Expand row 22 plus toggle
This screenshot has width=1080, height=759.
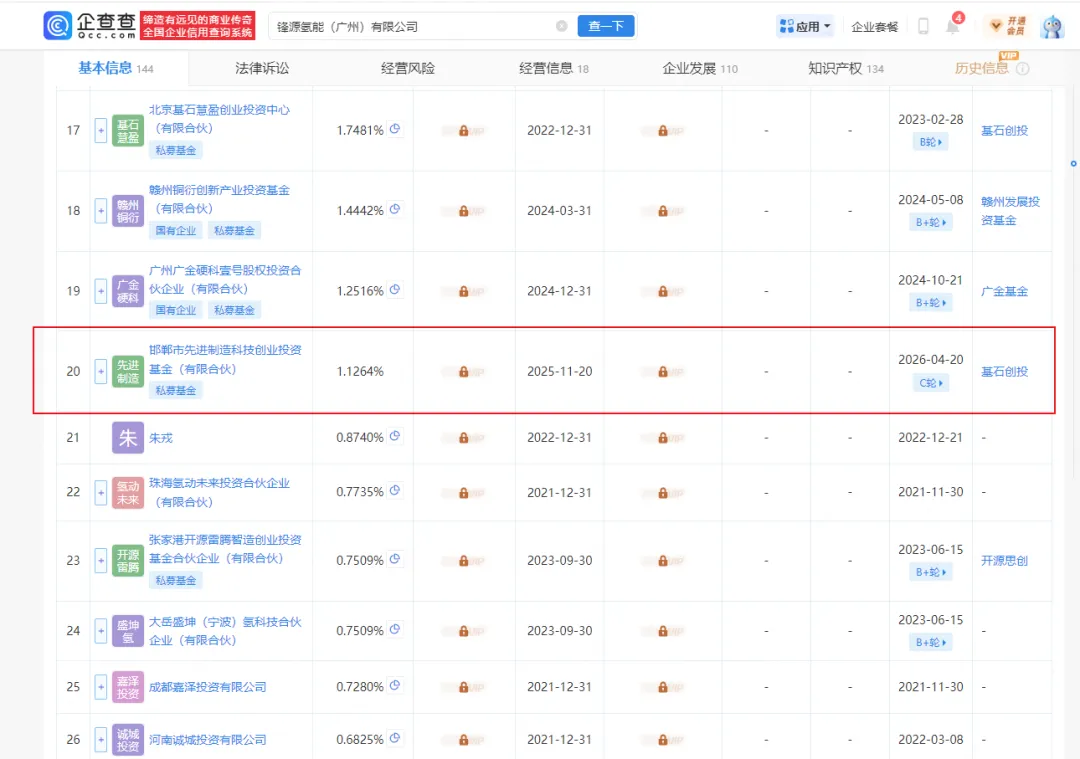coord(101,492)
